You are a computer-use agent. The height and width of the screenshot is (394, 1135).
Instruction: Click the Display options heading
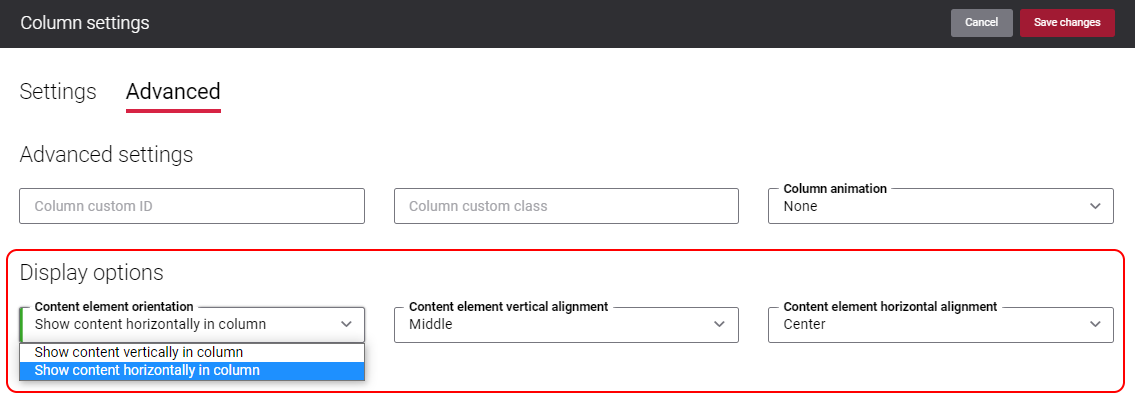[x=92, y=273]
